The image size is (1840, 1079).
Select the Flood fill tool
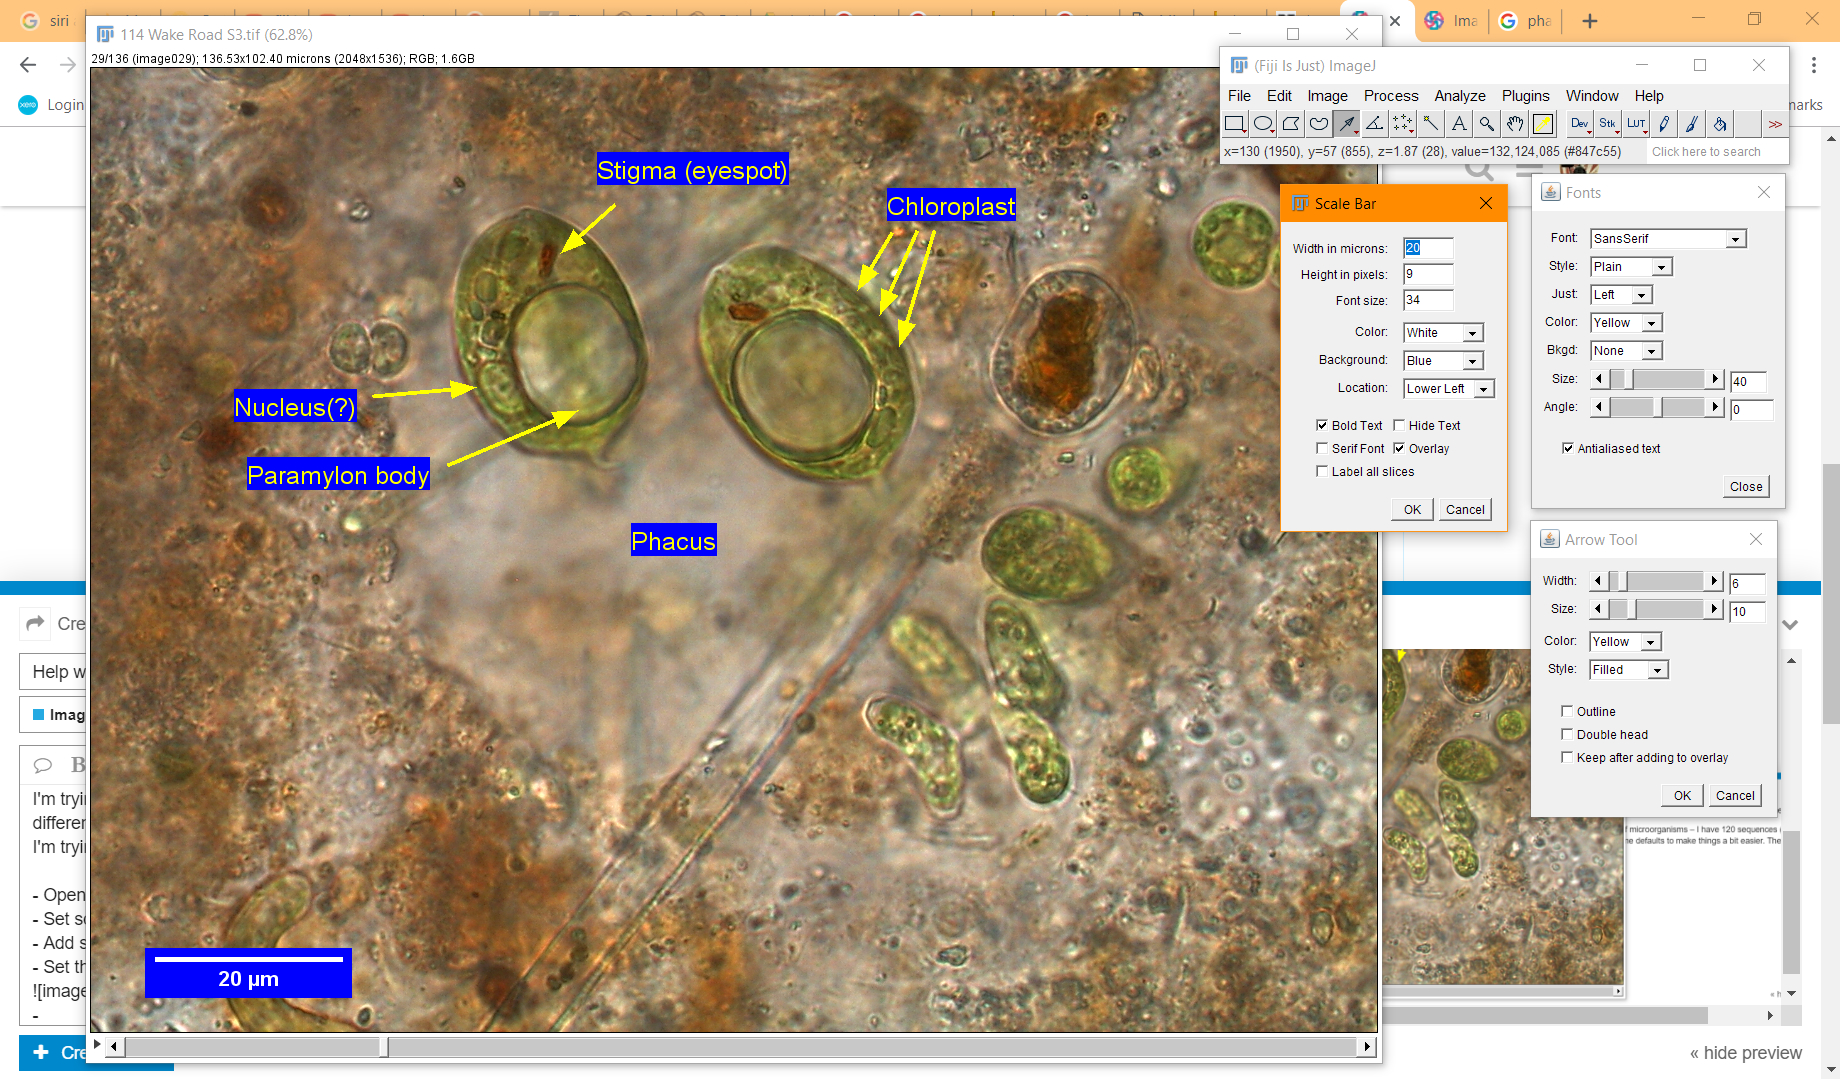tap(1719, 123)
